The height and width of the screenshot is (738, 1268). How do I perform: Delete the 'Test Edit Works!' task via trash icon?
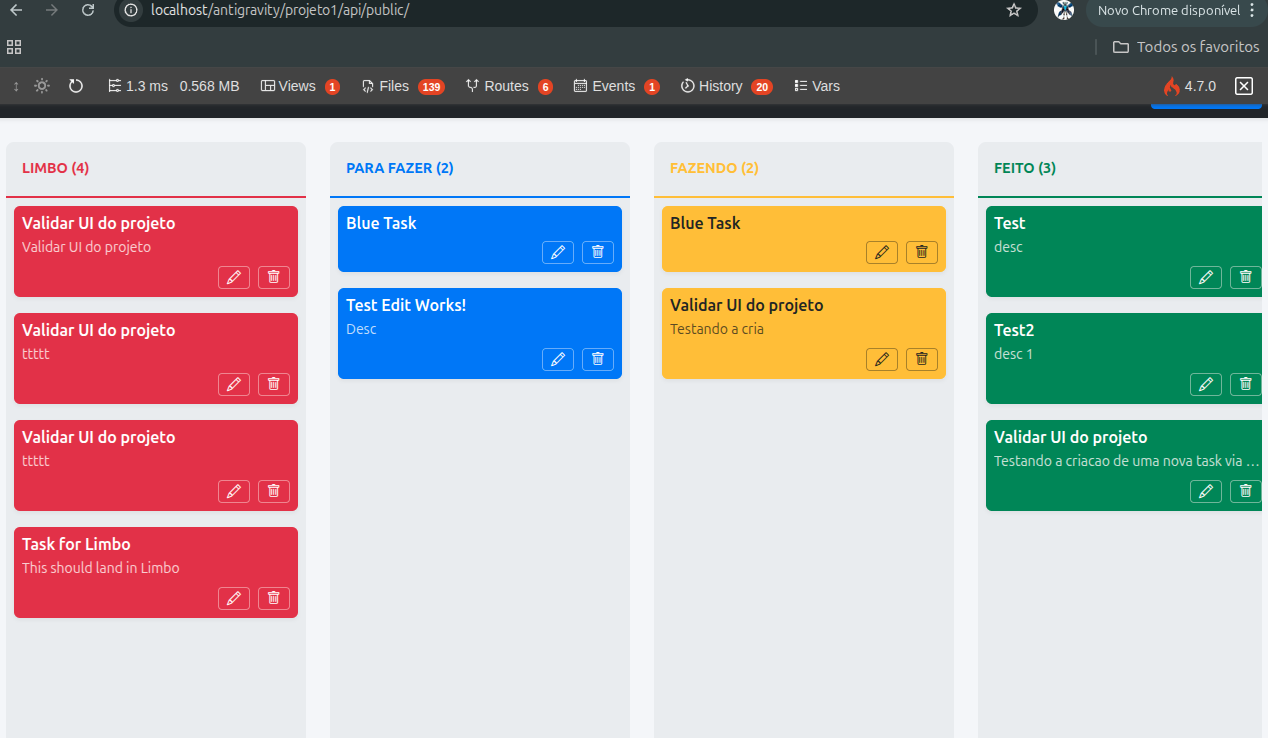(598, 359)
